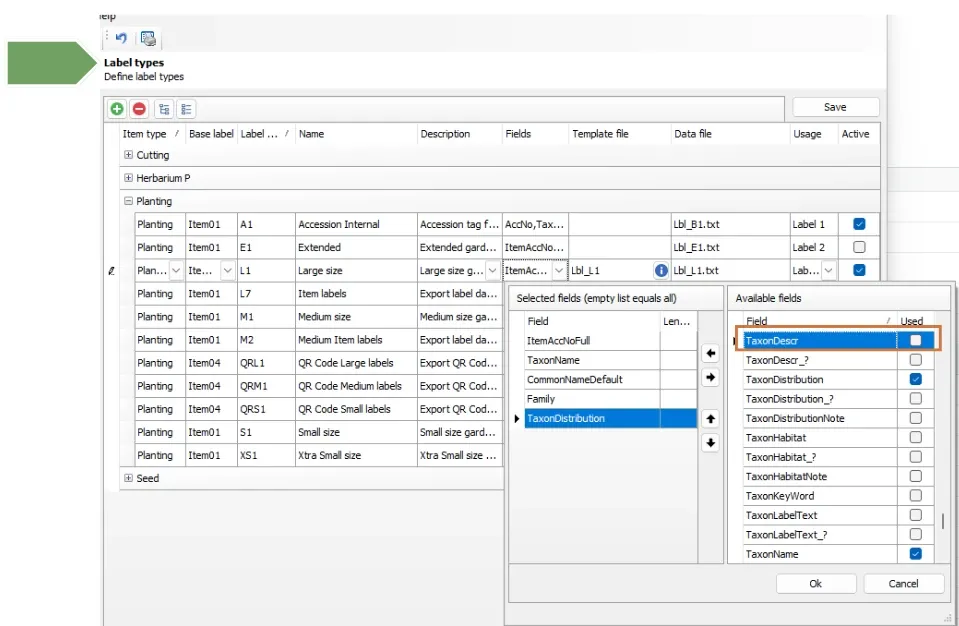Uncheck the Used box for TaxonName
This screenshot has height=626, width=959.
tap(915, 553)
